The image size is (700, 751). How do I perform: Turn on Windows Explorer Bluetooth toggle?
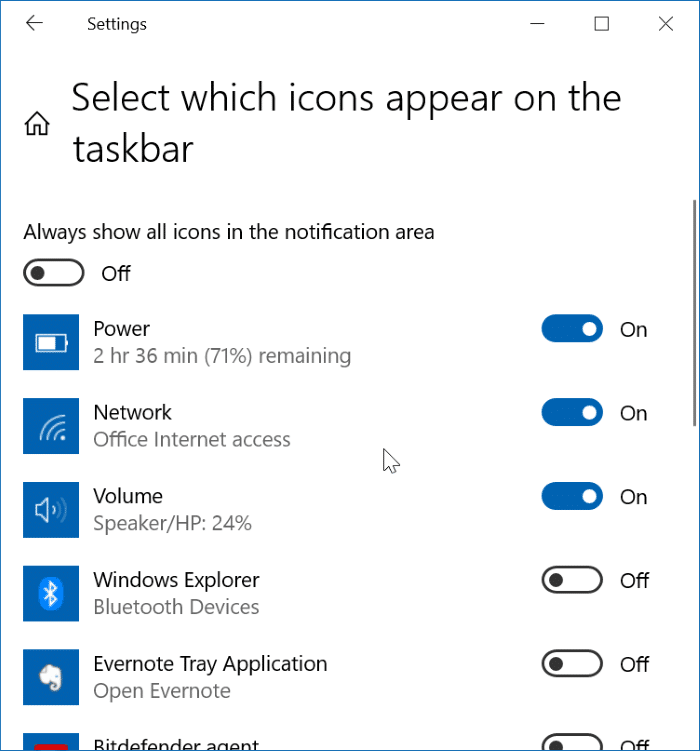572,580
